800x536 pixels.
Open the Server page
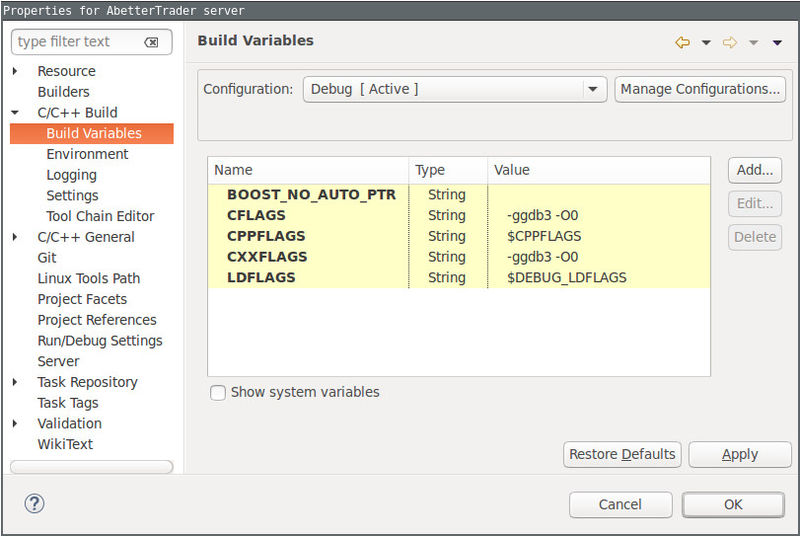point(58,362)
